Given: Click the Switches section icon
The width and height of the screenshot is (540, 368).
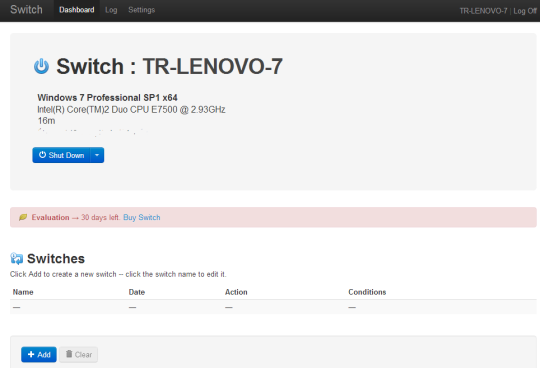Looking at the screenshot, I should (17, 259).
